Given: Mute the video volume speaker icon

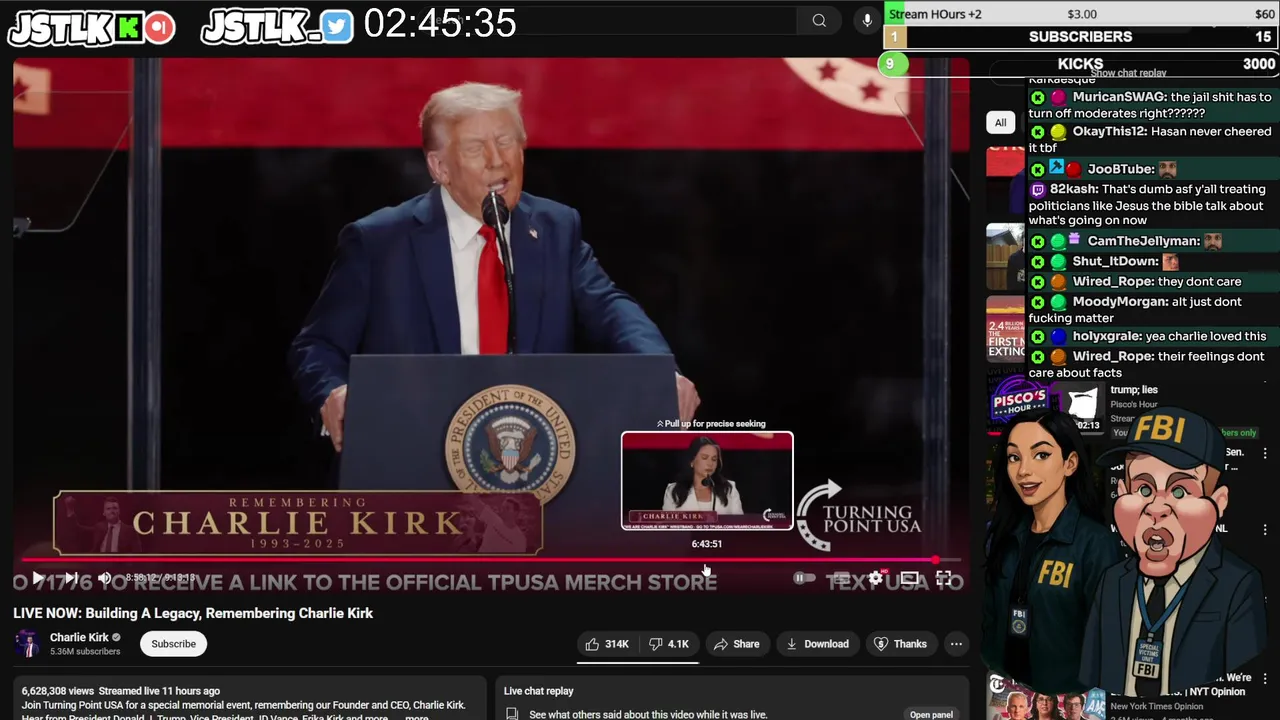Looking at the screenshot, I should [x=104, y=578].
